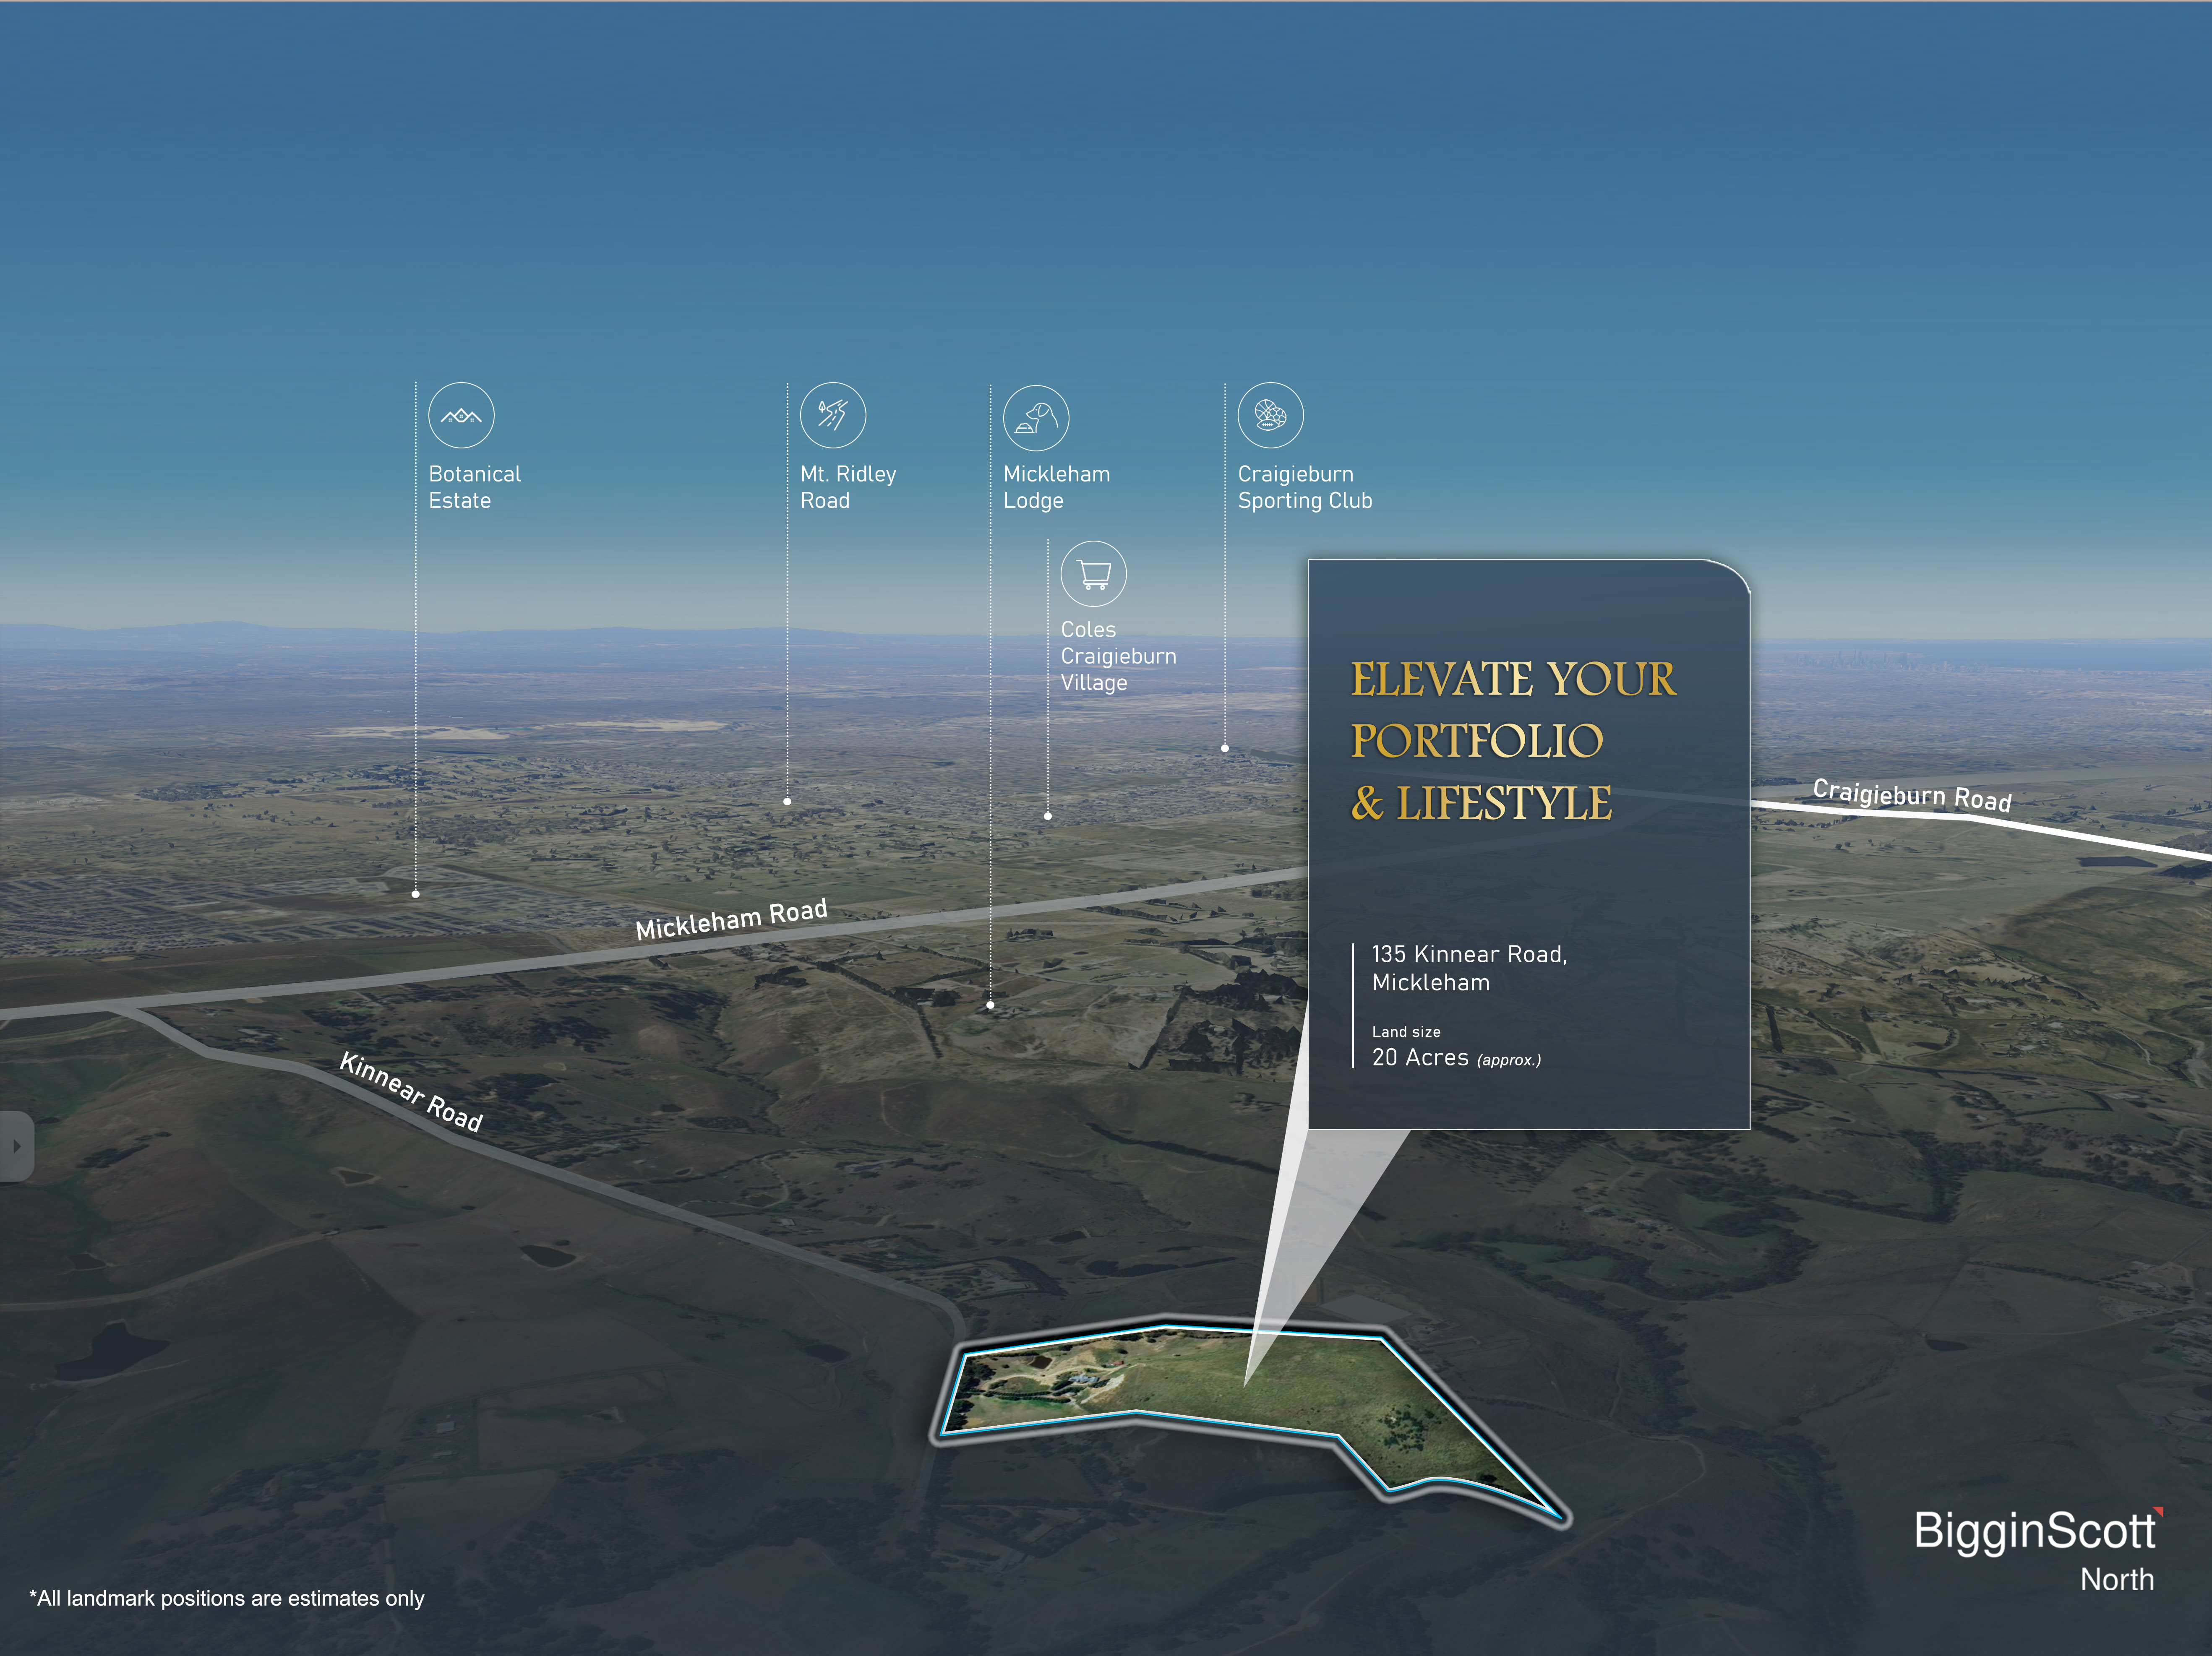Click the Coles shopping cart icon
2212x1656 pixels.
pyautogui.click(x=1093, y=573)
